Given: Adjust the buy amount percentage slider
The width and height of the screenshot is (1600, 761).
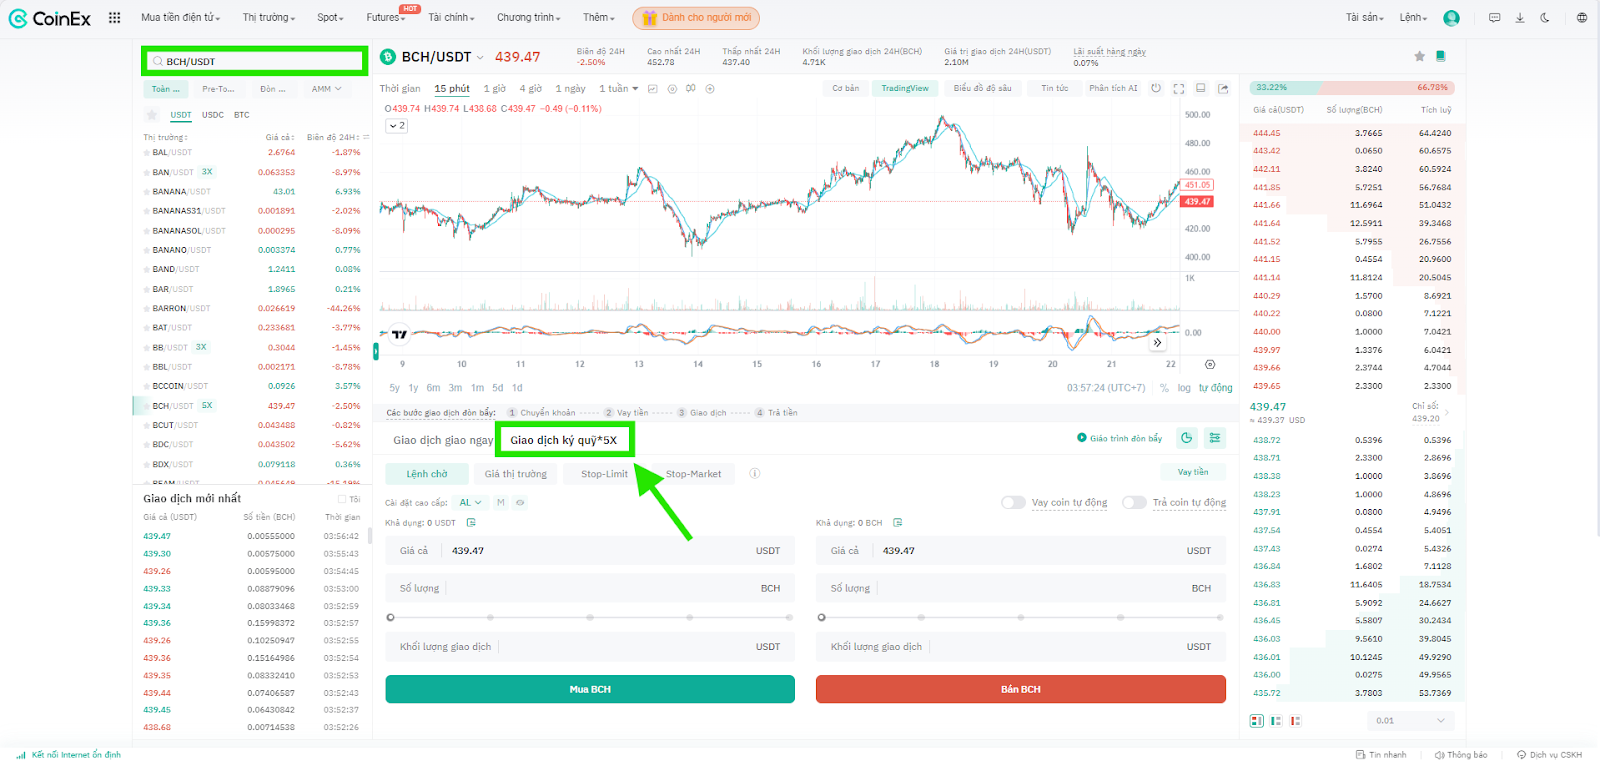Looking at the screenshot, I should [x=590, y=618].
